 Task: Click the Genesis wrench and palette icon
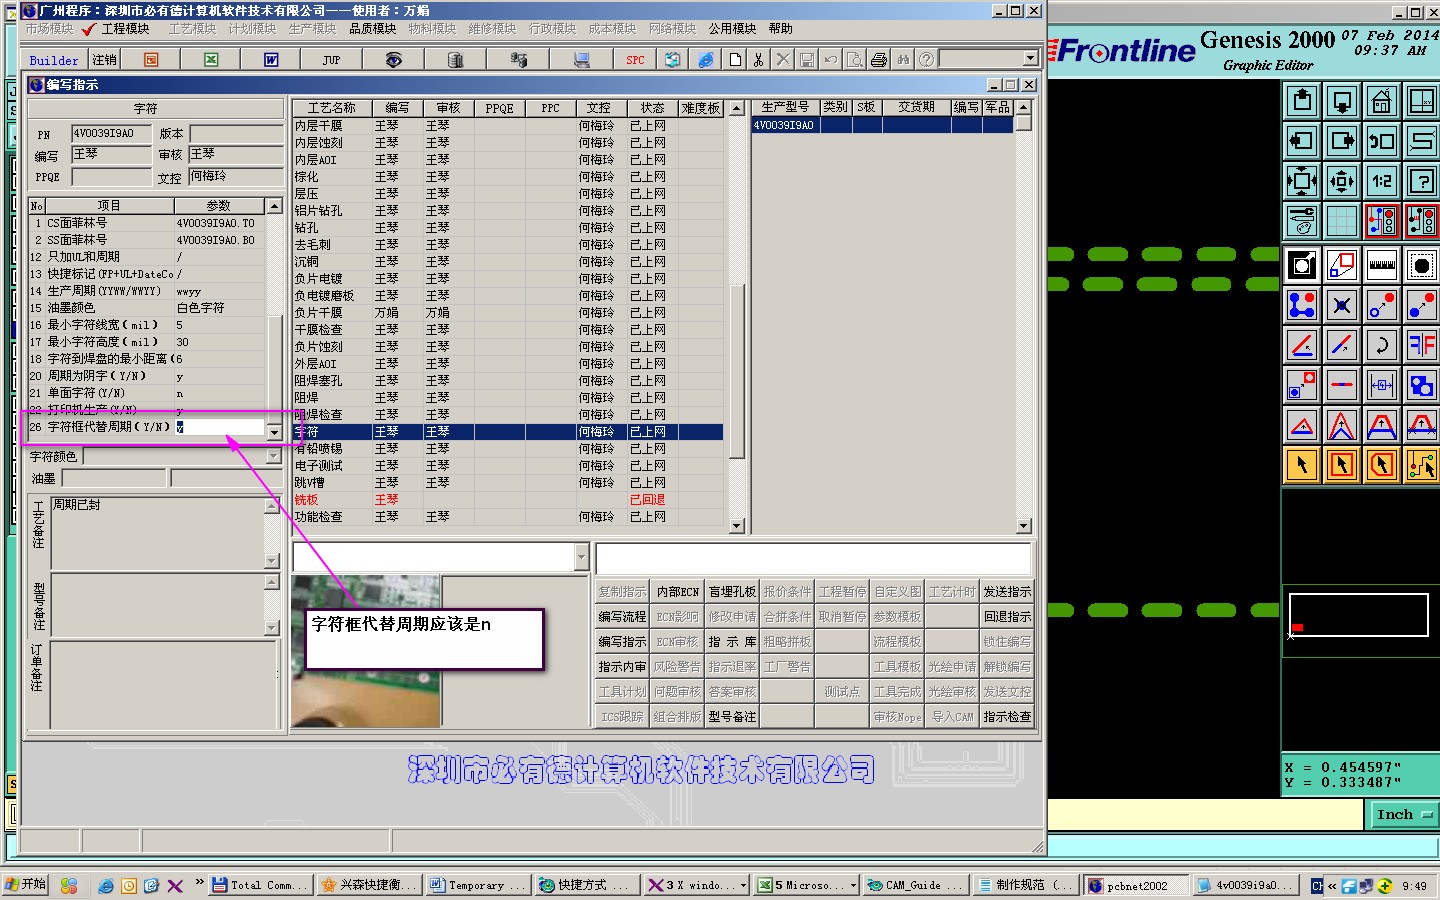(x=1302, y=221)
